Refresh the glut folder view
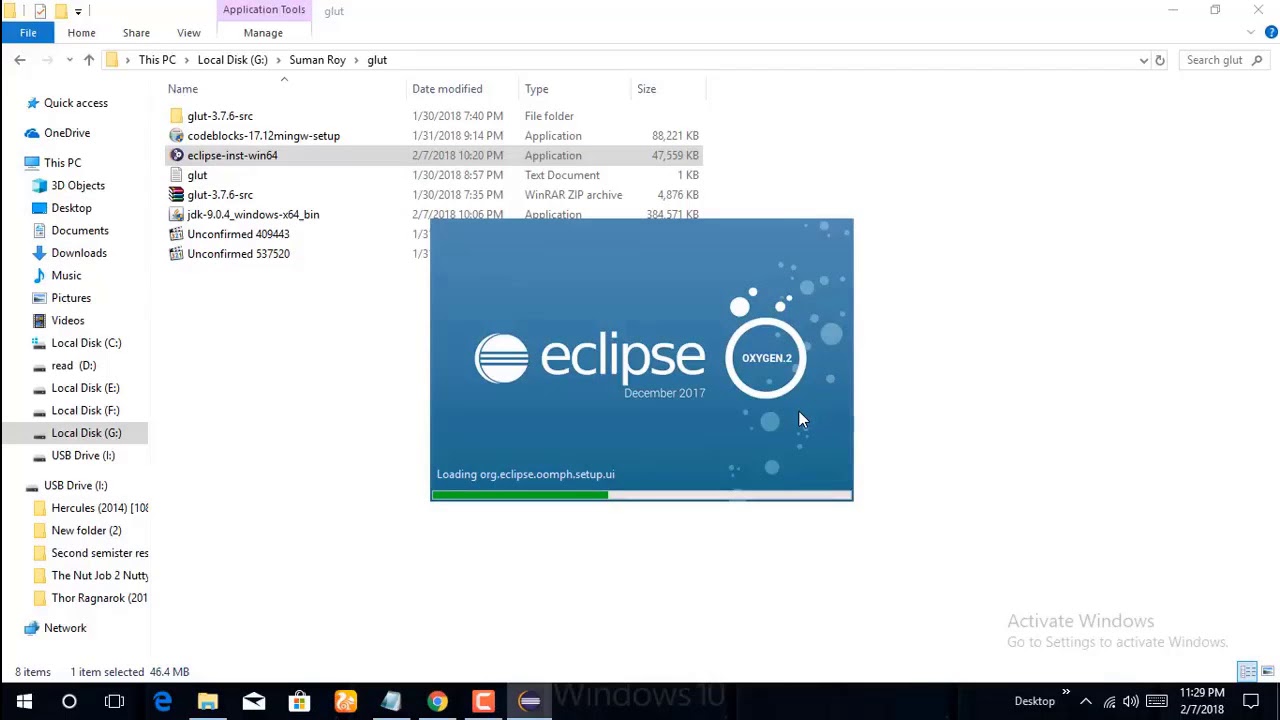Screen dimensions: 1280x720 click(1160, 60)
